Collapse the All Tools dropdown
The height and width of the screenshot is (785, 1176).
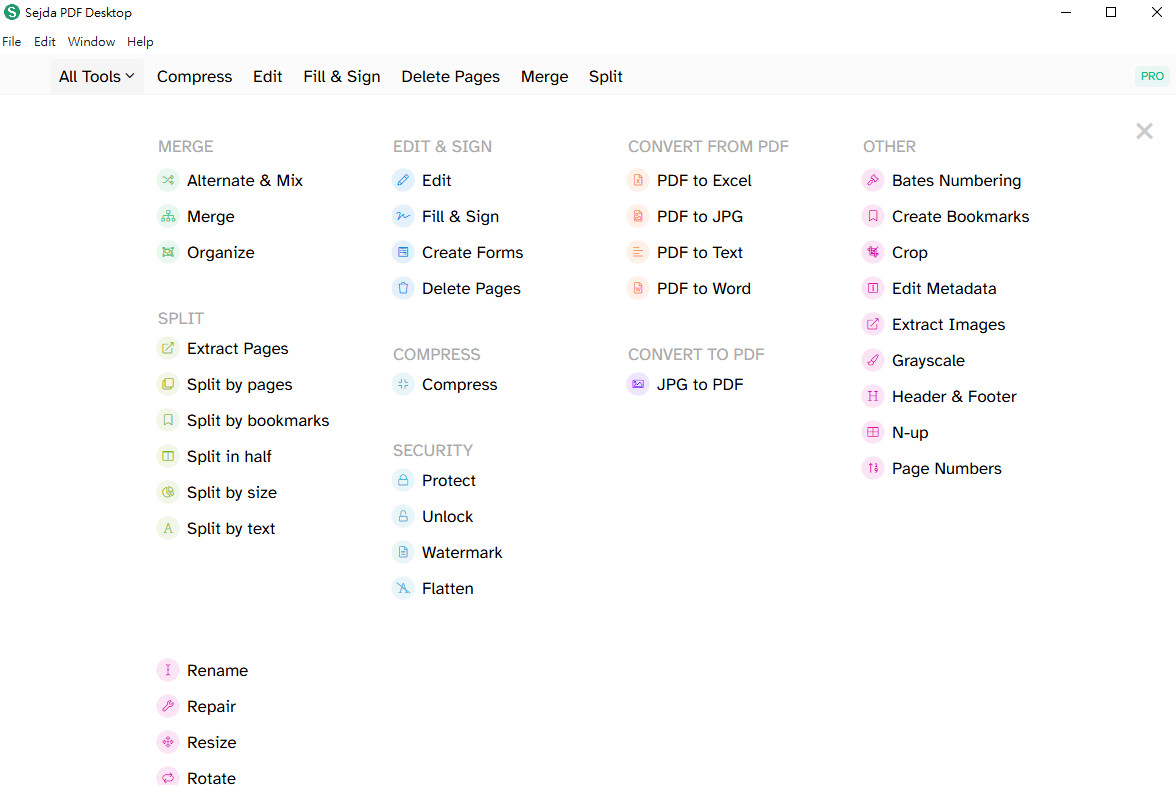[97, 77]
